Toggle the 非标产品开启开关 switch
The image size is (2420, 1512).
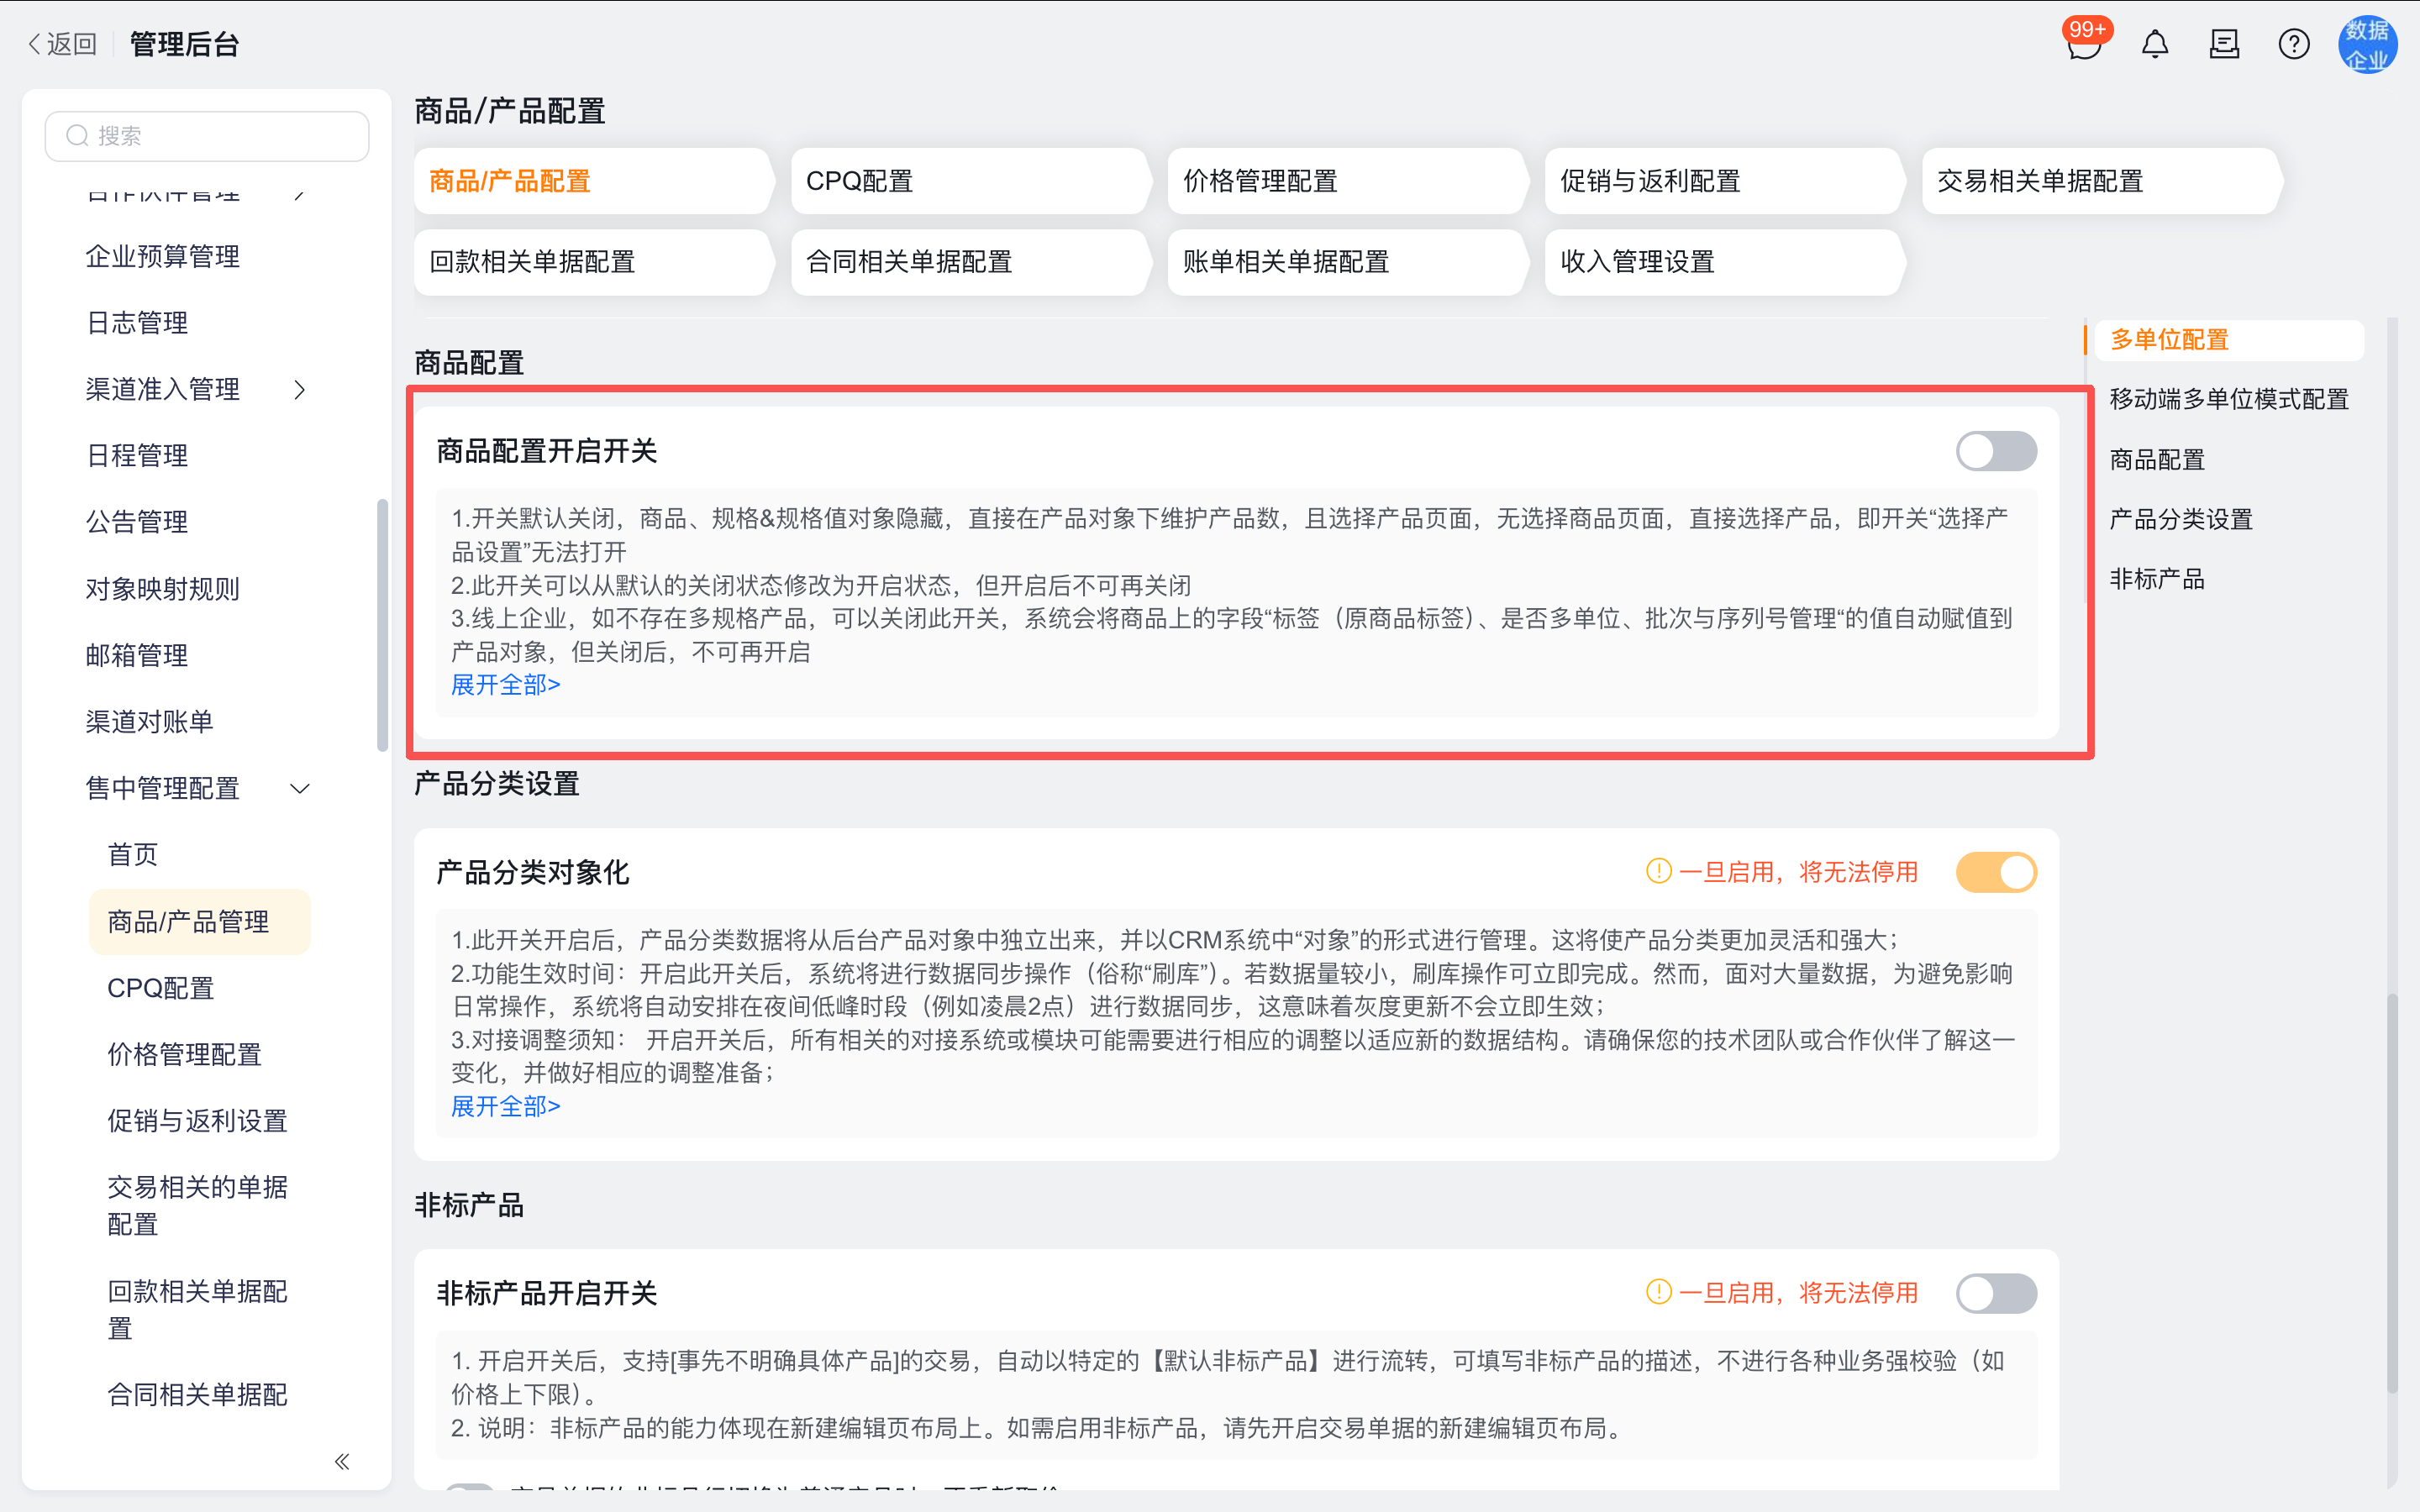1996,1293
